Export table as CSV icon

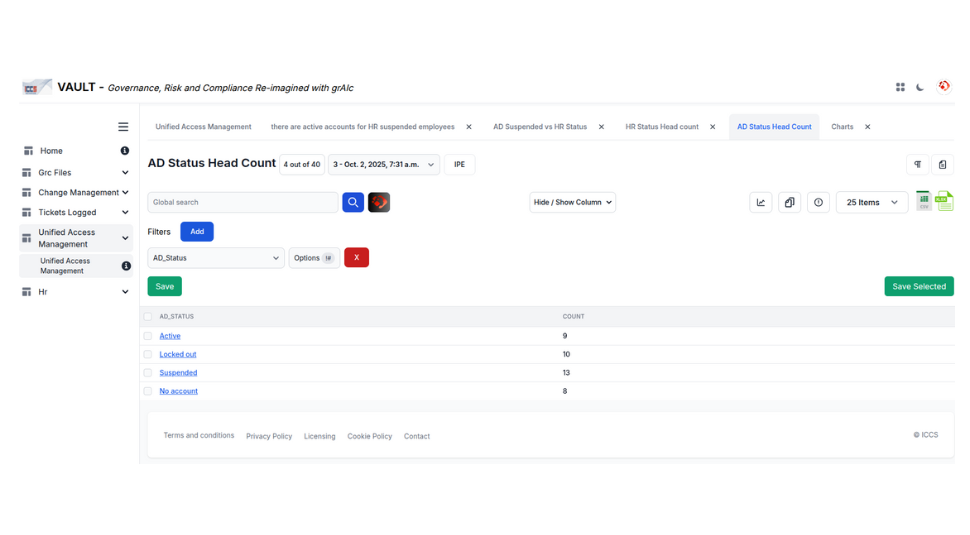click(924, 201)
